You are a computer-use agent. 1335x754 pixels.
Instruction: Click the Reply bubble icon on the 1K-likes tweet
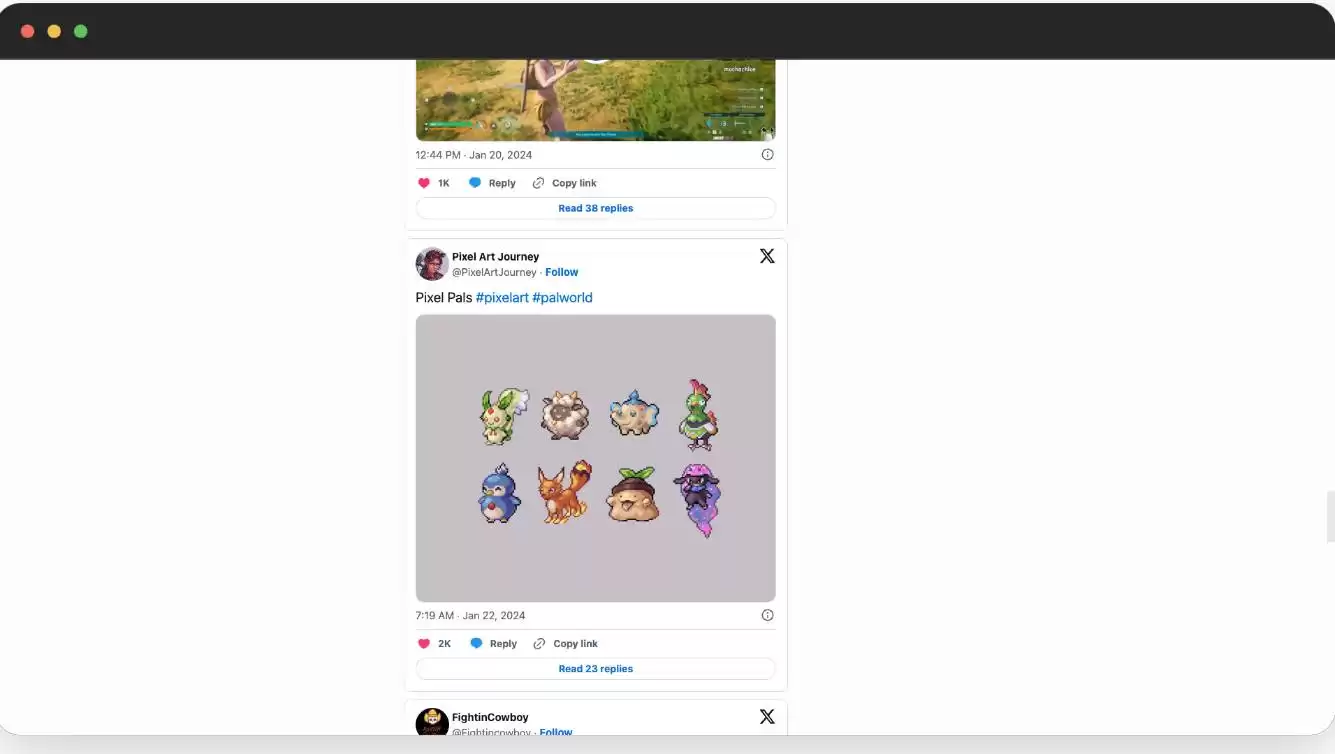475,183
